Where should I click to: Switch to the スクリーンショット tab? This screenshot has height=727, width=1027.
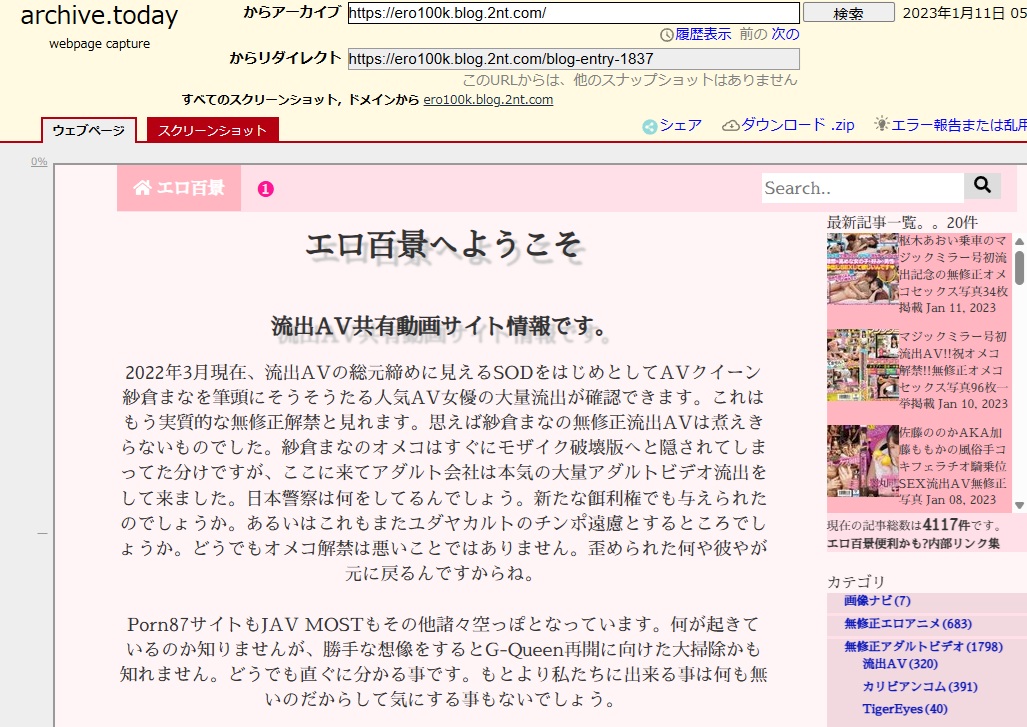[x=212, y=131]
